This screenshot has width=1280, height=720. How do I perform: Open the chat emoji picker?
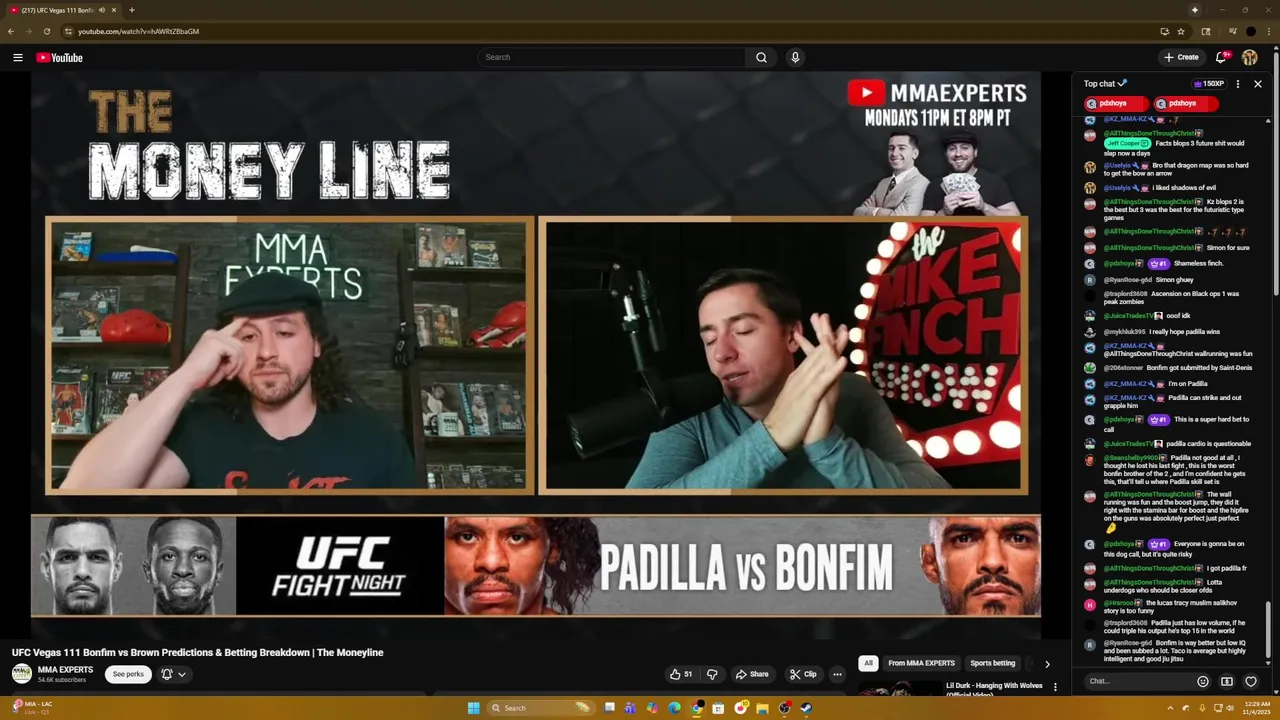click(1203, 681)
